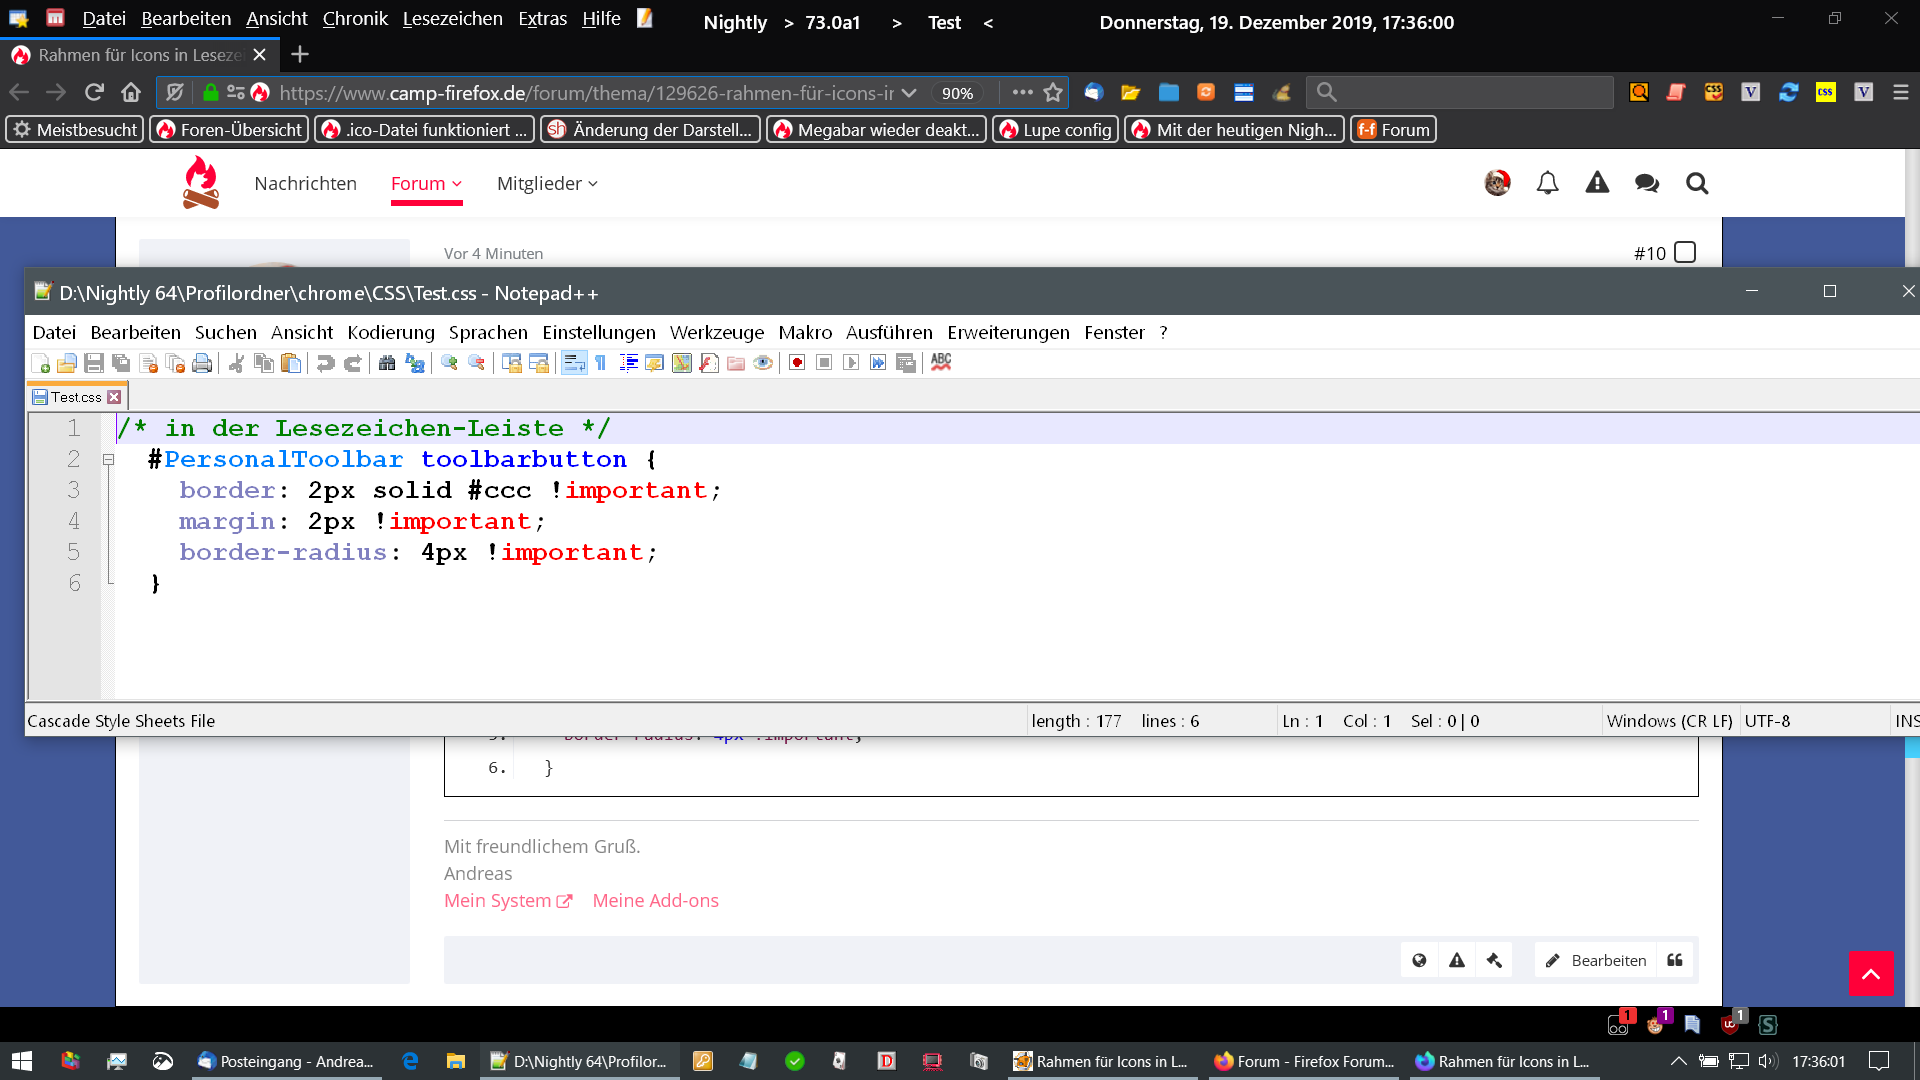The image size is (1920, 1080).
Task: Click the Cut scissors toolbar icon
Action: (x=237, y=363)
